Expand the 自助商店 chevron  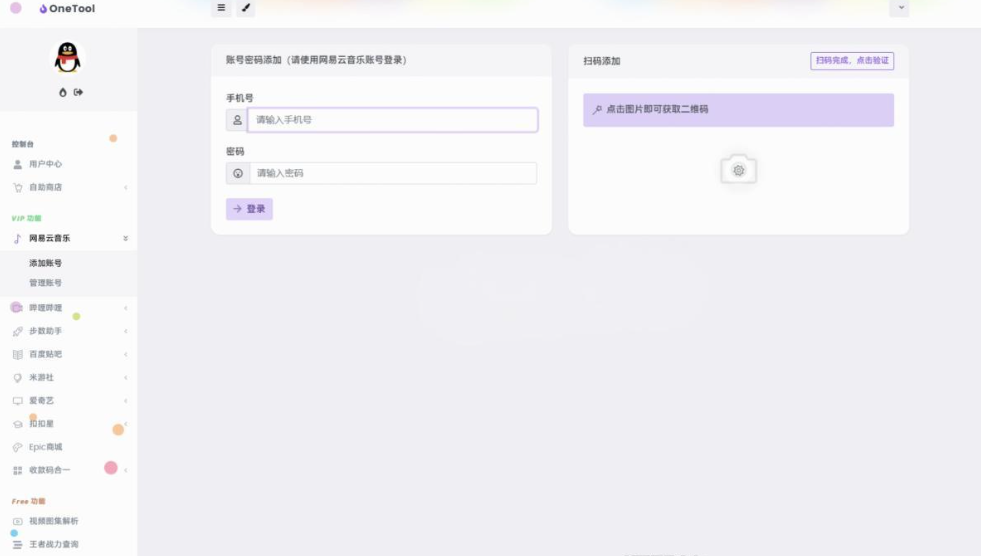coord(126,188)
